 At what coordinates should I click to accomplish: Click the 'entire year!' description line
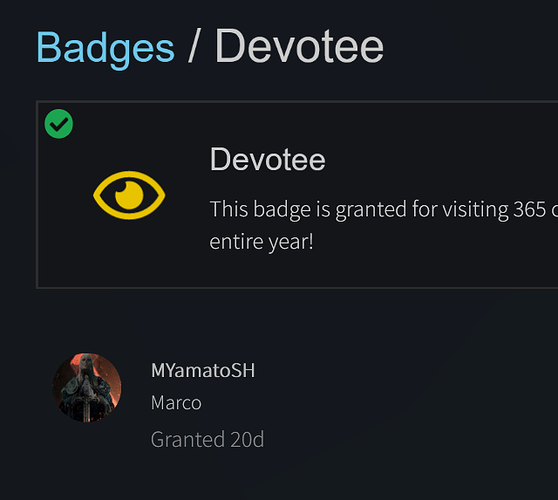click(x=261, y=242)
